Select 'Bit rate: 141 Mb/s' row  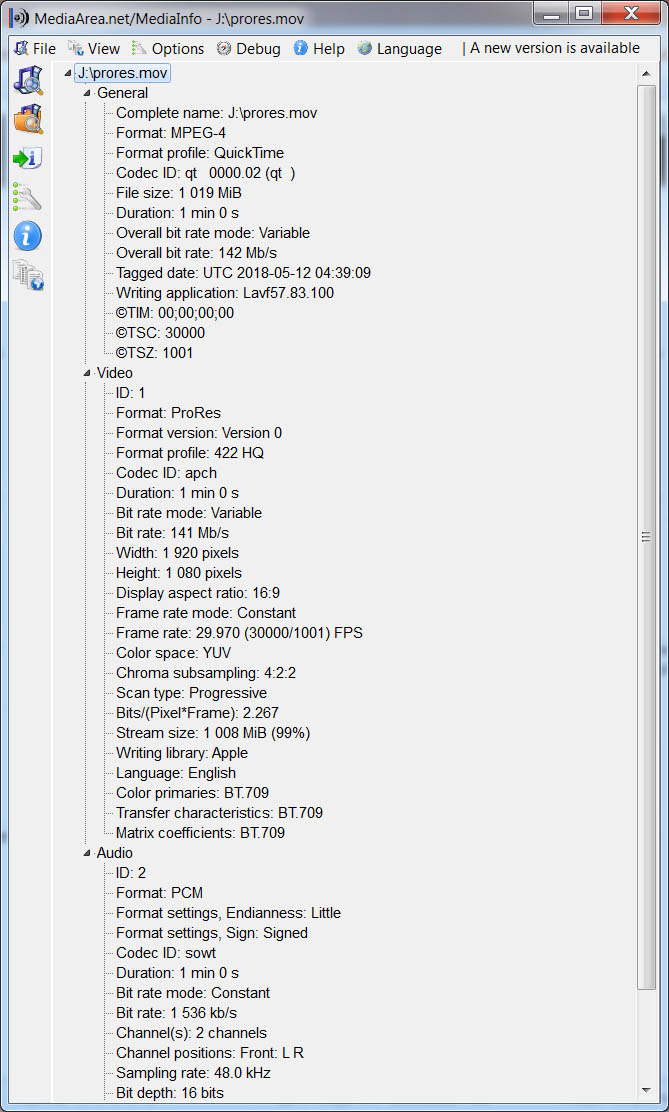(x=172, y=533)
